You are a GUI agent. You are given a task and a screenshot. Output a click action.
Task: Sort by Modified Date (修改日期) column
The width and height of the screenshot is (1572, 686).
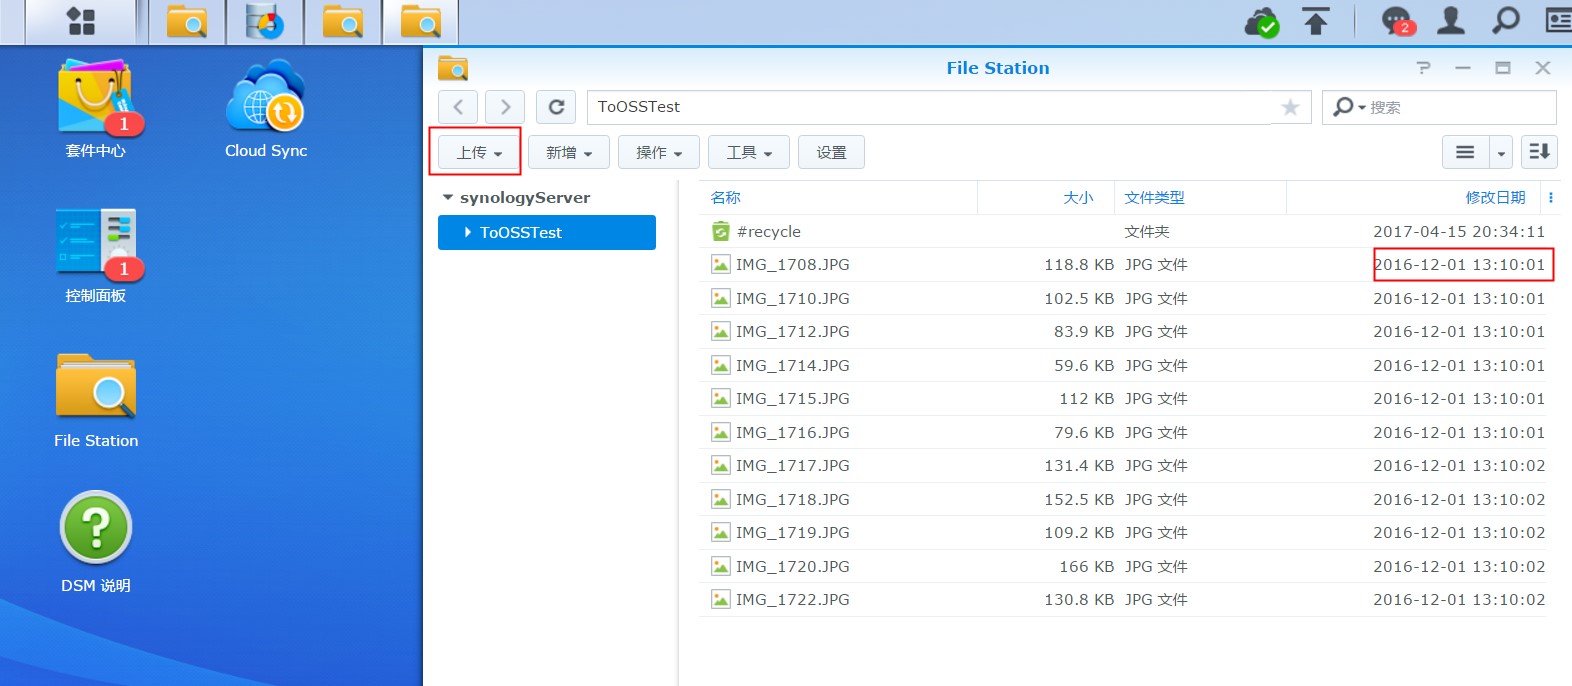(1495, 198)
